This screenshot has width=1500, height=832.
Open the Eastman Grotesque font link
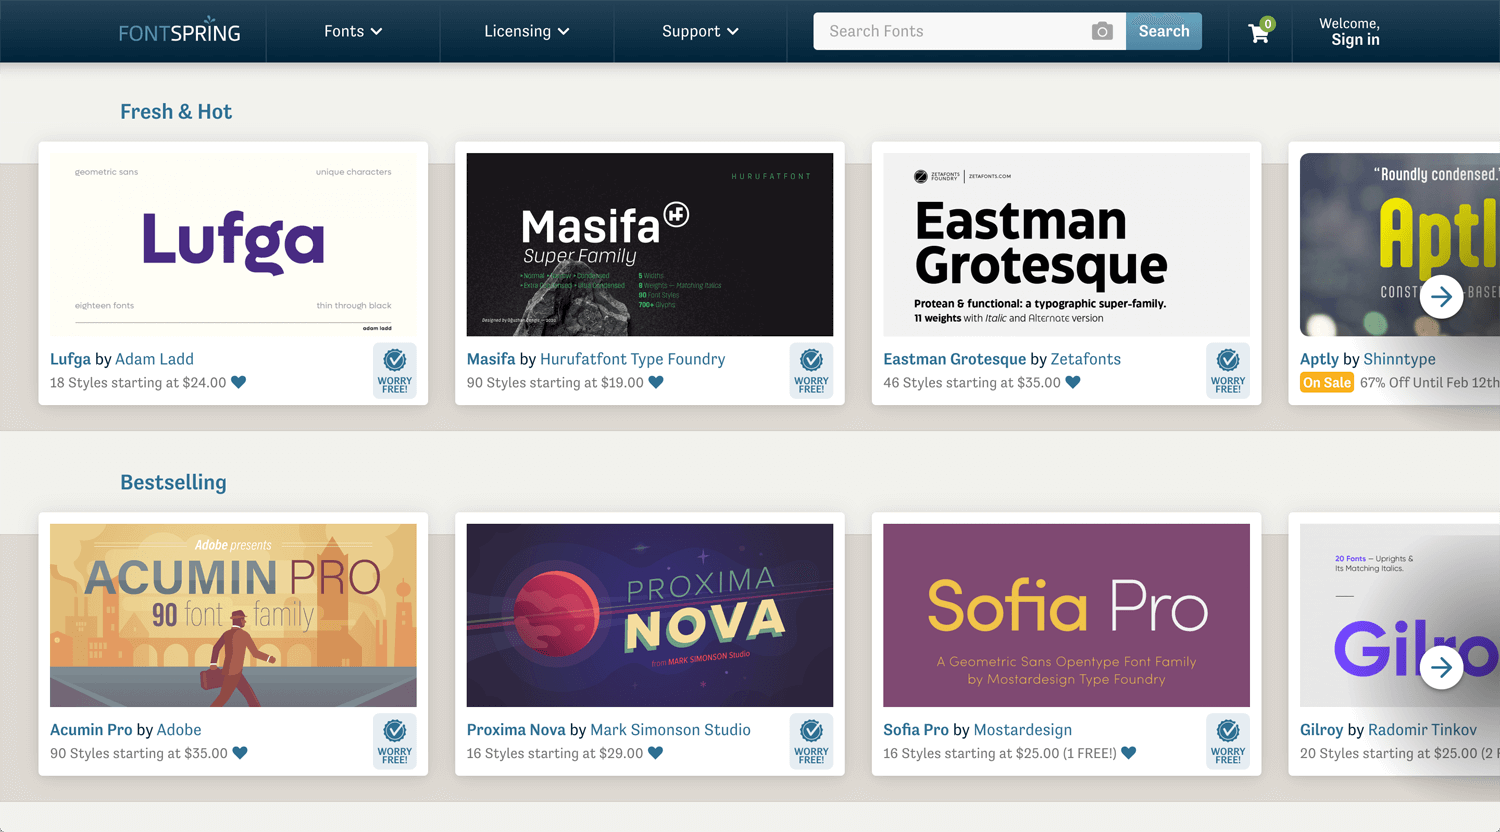pyautogui.click(x=954, y=359)
